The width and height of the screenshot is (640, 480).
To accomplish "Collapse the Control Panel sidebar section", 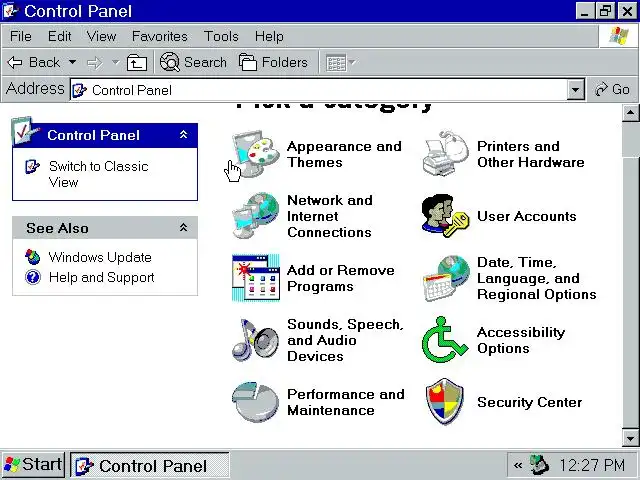I will [184, 135].
